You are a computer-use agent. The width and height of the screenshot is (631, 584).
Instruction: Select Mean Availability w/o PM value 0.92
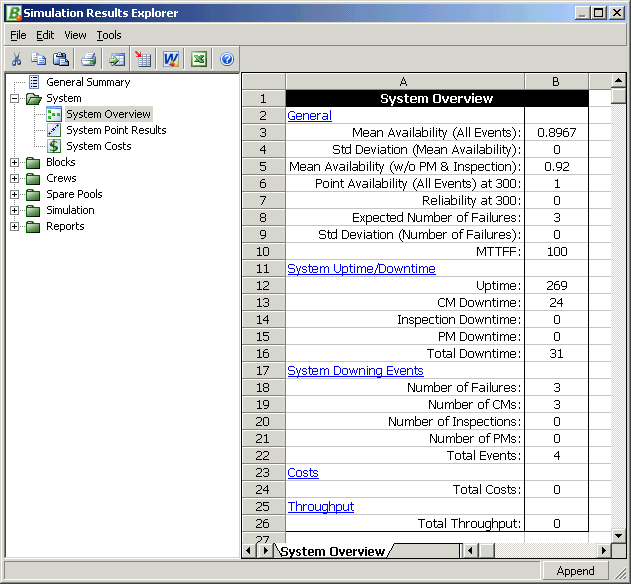(557, 166)
